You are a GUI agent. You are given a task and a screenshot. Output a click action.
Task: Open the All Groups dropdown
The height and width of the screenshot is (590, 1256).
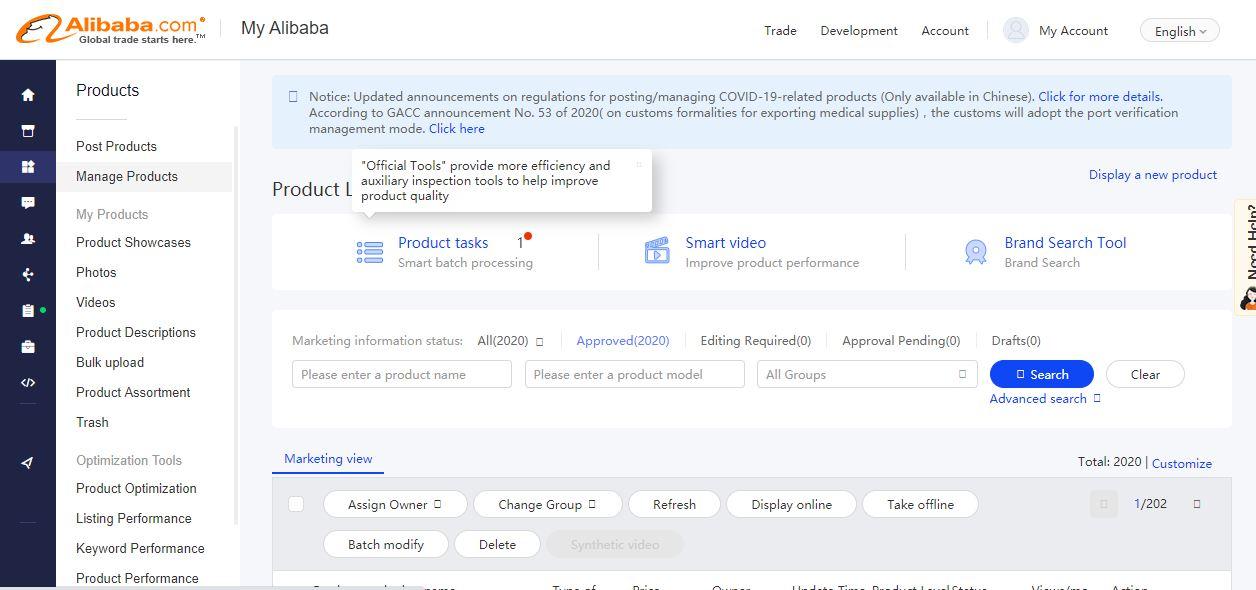(x=867, y=374)
